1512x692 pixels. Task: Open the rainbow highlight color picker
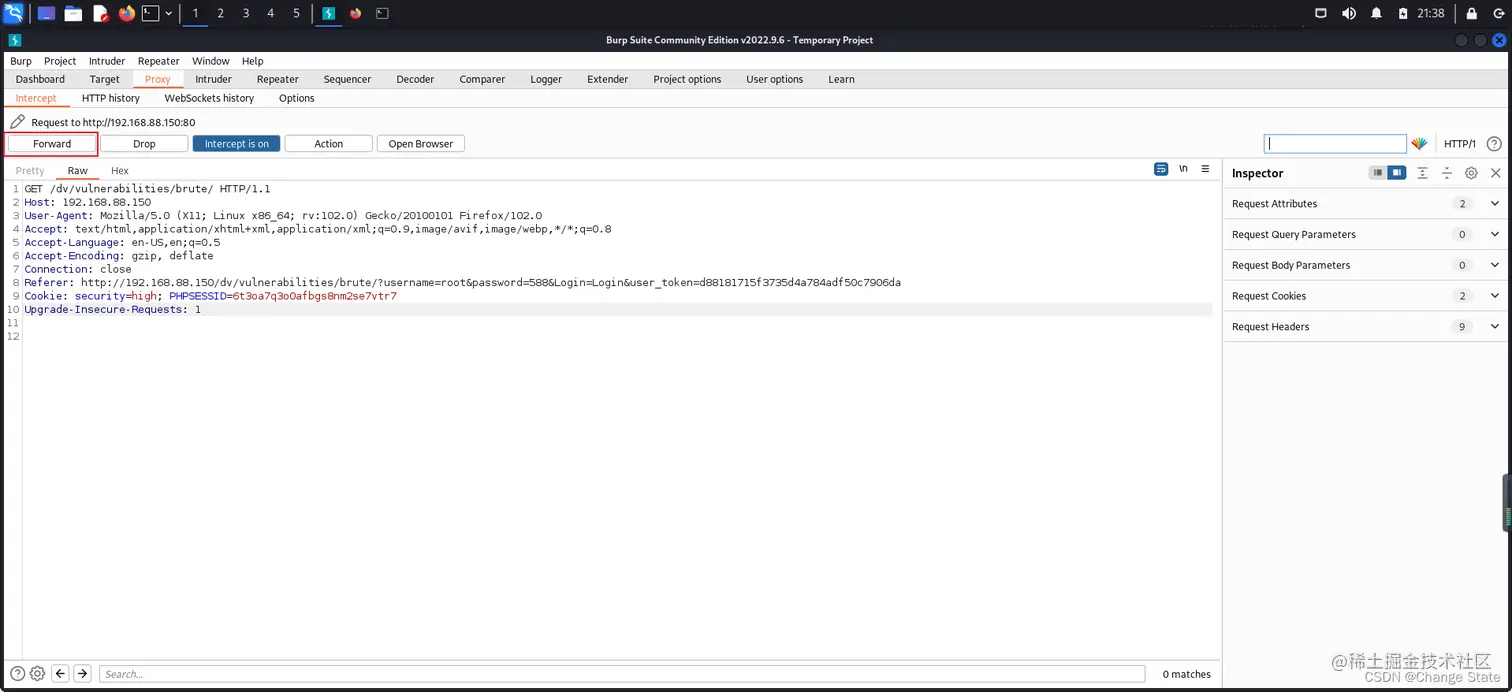coord(1419,144)
